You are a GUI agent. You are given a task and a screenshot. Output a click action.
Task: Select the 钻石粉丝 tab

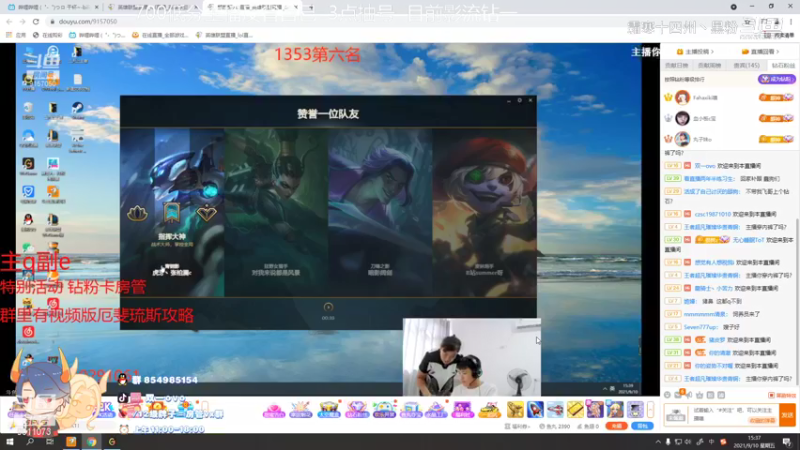tap(783, 65)
